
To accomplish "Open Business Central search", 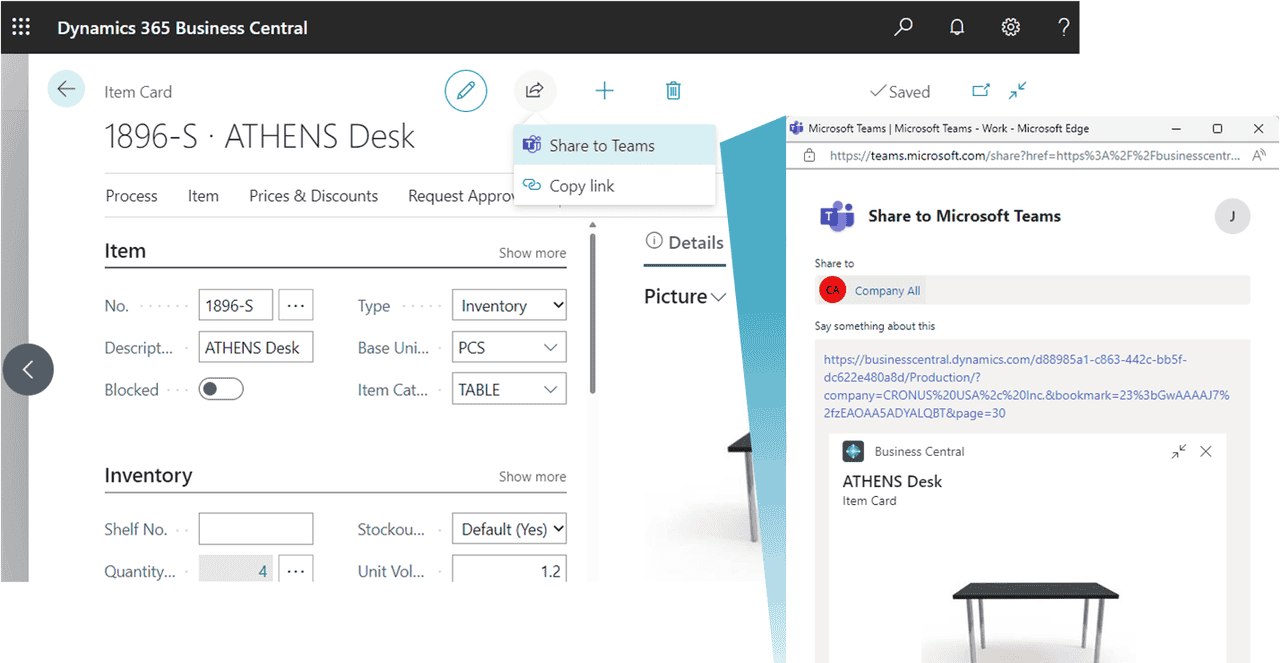I will [x=902, y=27].
